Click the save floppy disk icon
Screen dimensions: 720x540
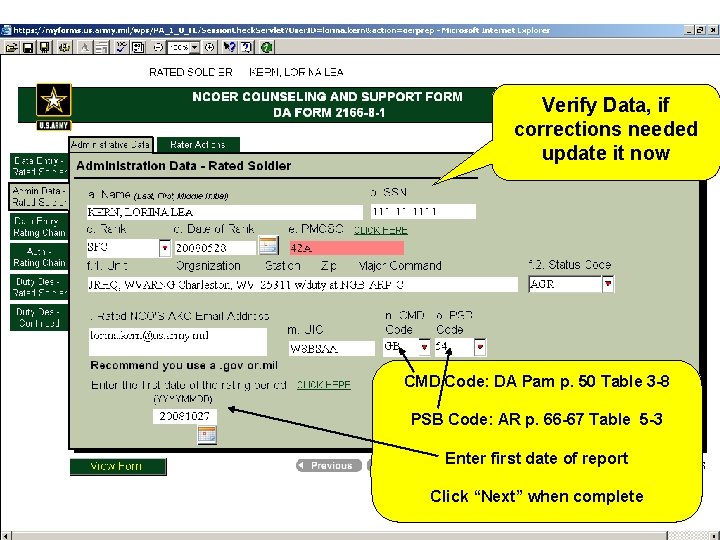pos(28,47)
